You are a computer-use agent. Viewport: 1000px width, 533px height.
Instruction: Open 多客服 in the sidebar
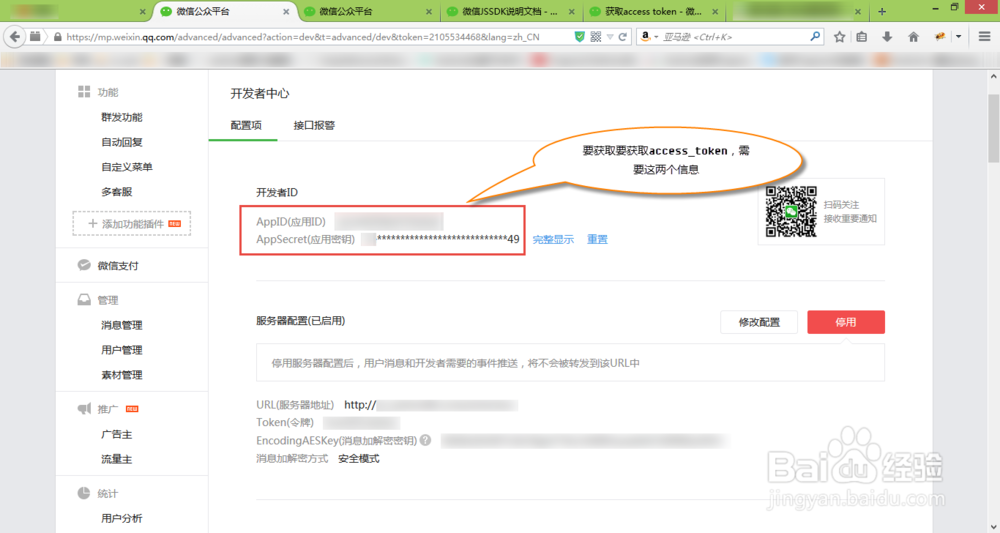117,192
